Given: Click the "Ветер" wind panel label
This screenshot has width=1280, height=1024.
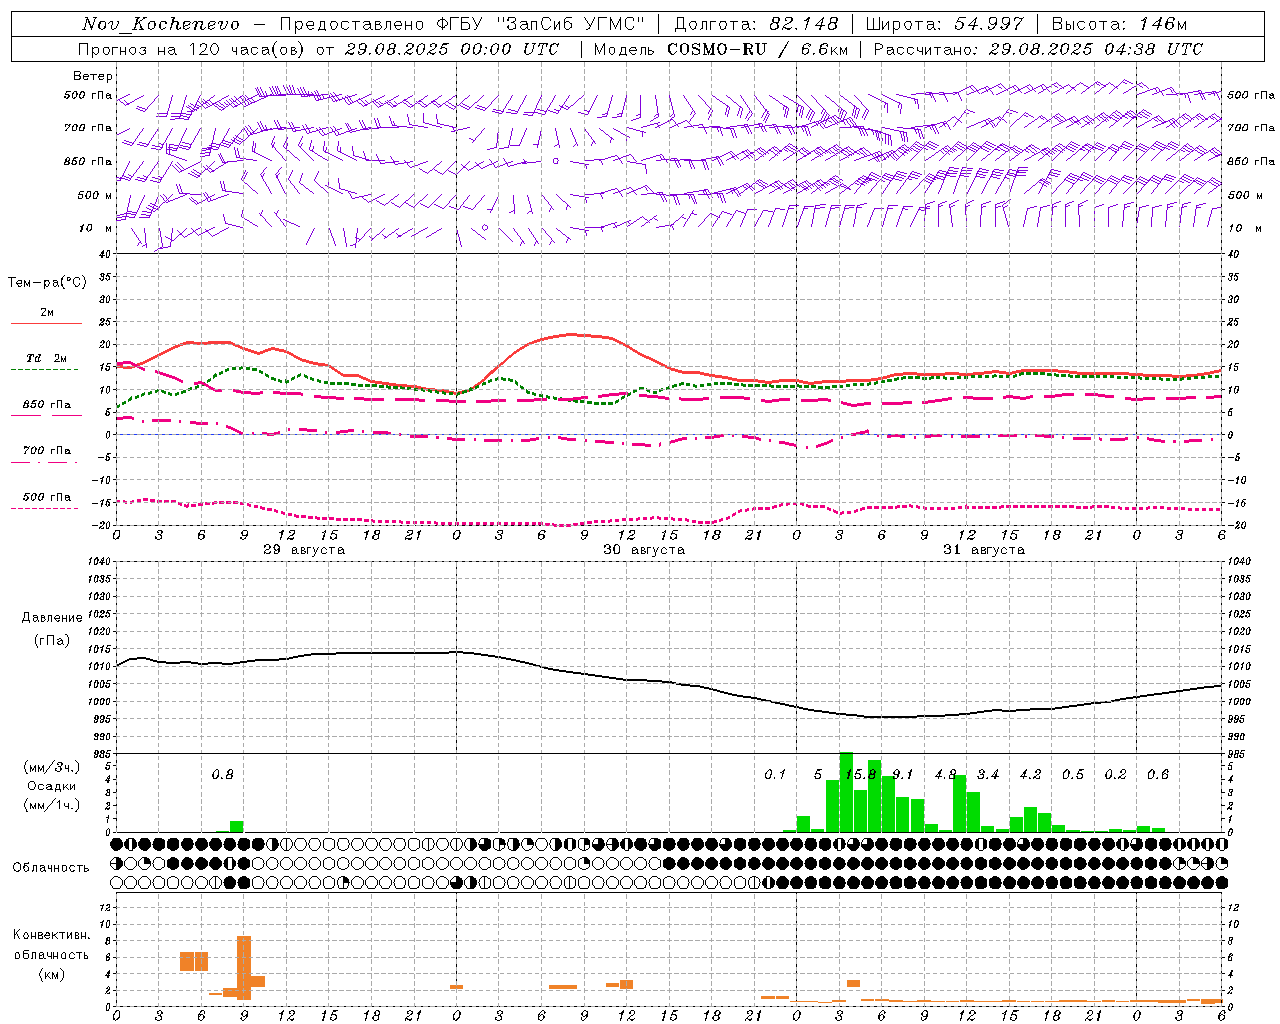Looking at the screenshot, I should [93, 76].
